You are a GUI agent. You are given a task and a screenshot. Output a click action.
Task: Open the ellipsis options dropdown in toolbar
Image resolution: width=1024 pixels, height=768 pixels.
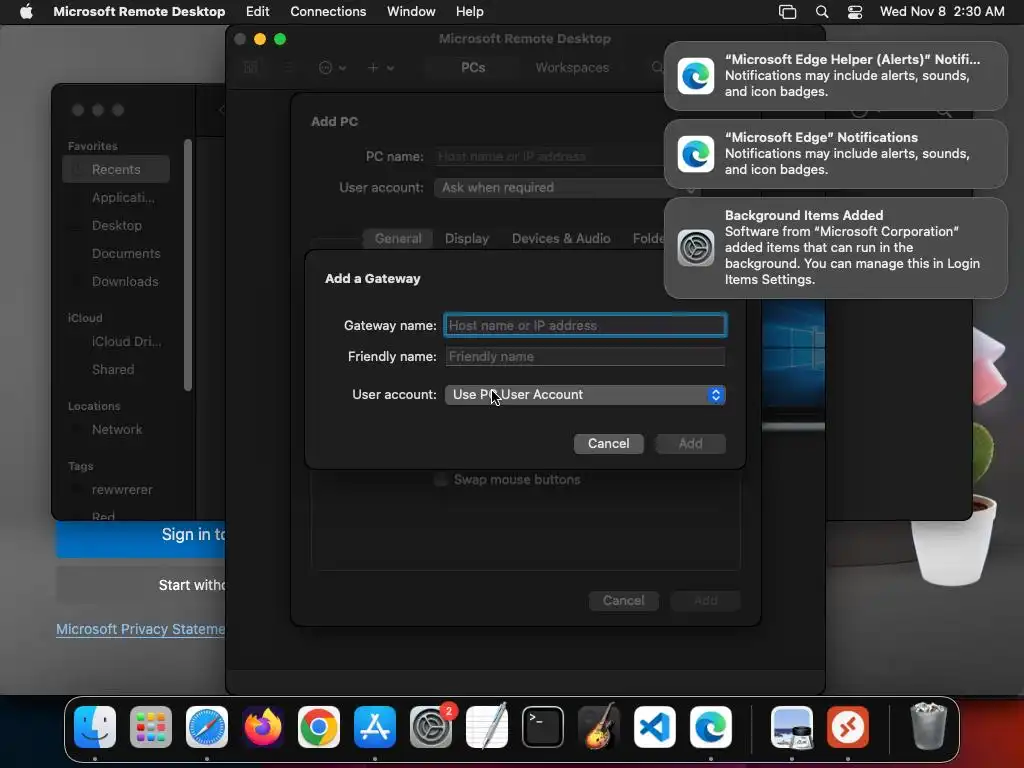pyautogui.click(x=332, y=67)
